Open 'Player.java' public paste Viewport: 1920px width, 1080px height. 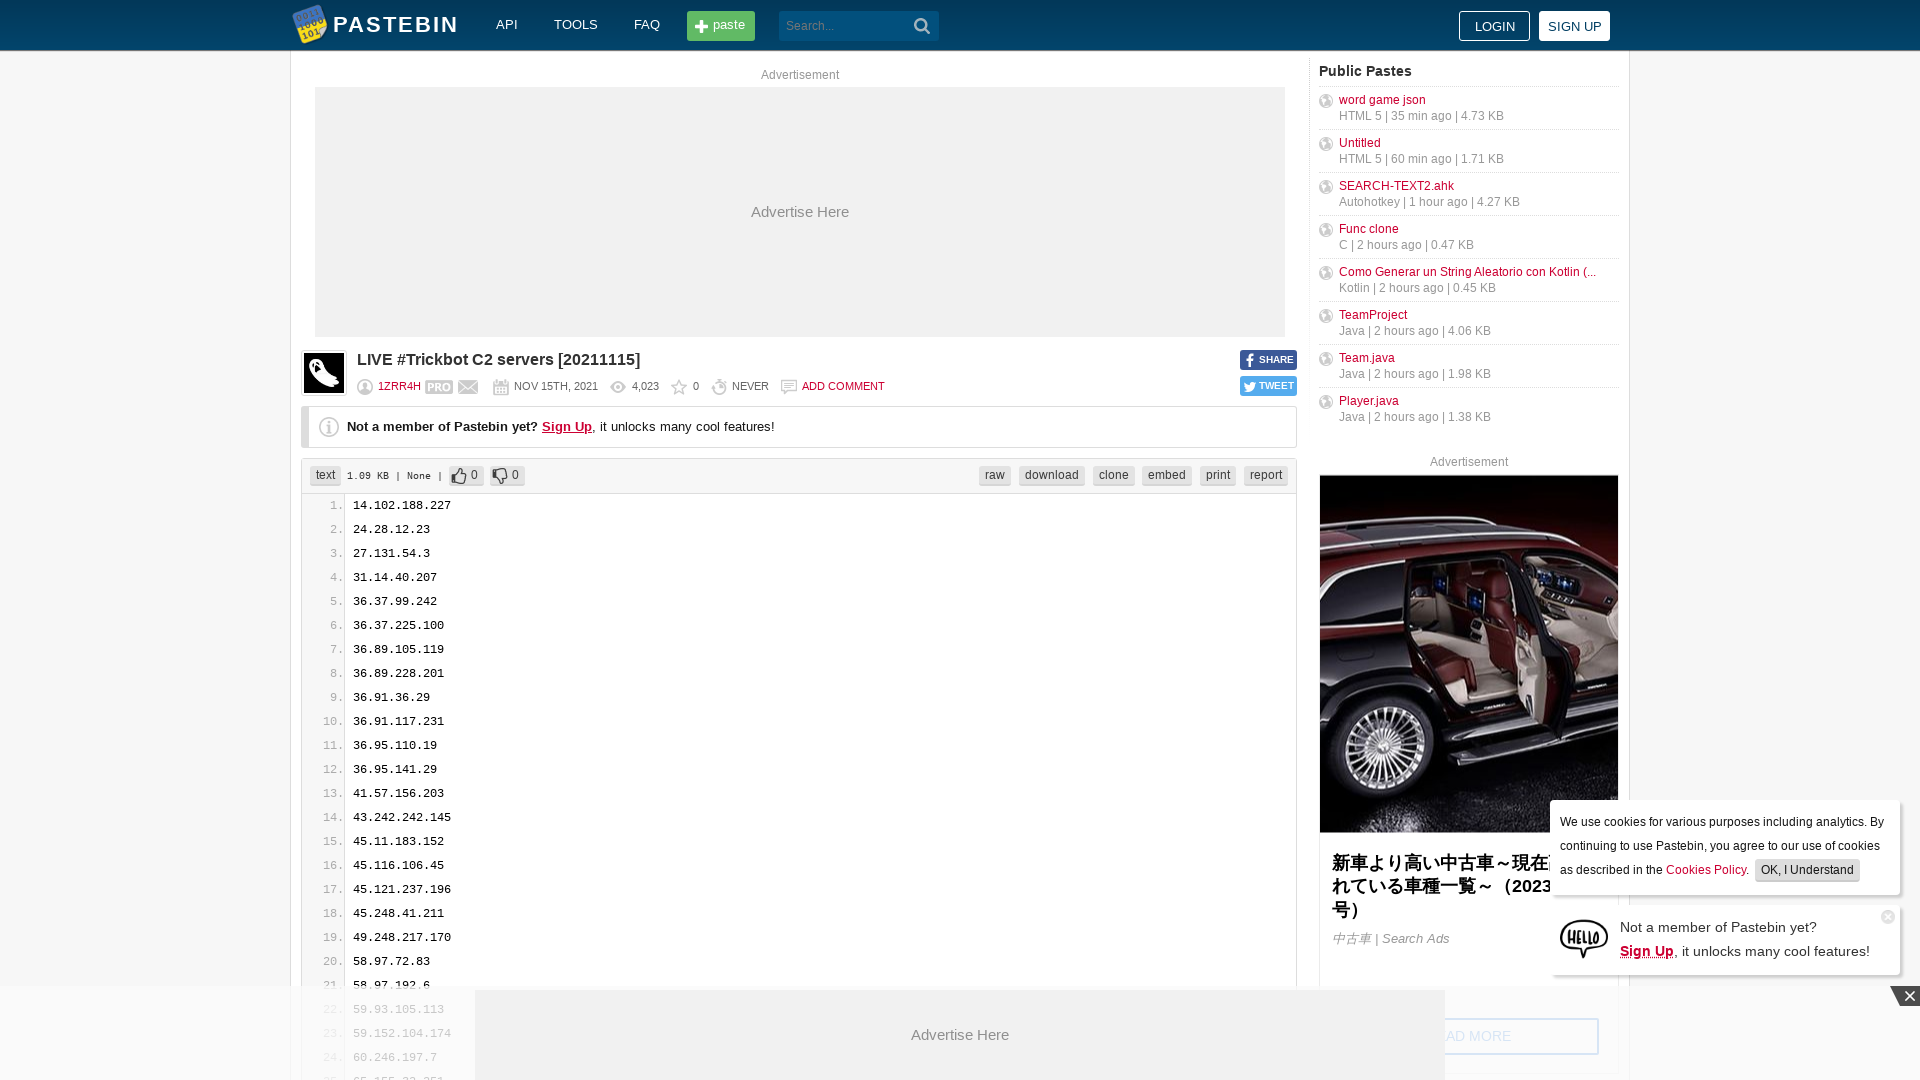point(1369,401)
